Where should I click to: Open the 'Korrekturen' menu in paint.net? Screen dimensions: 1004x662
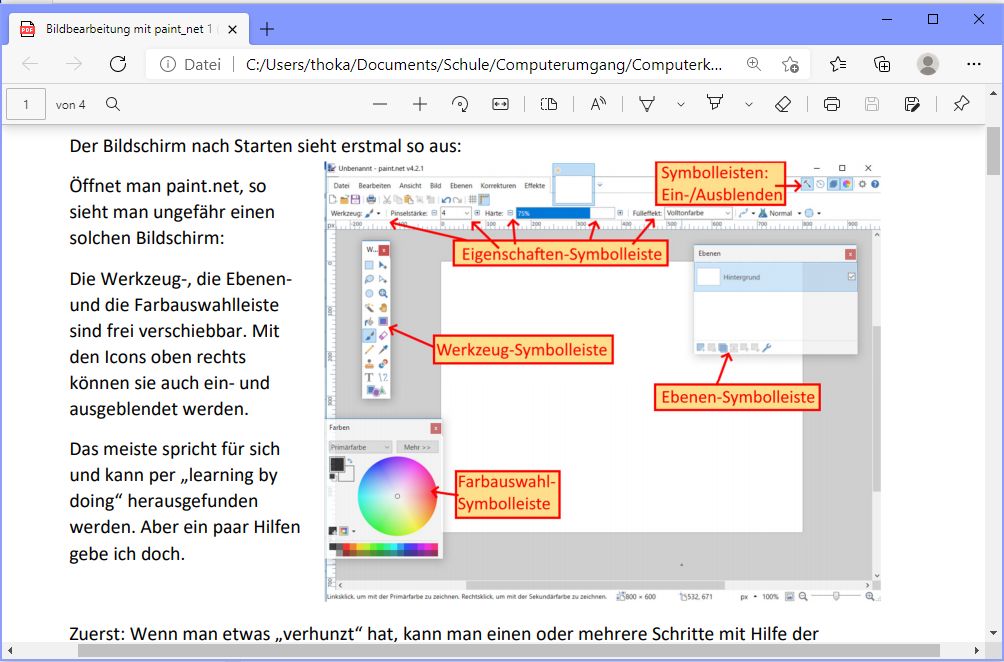coord(498,186)
